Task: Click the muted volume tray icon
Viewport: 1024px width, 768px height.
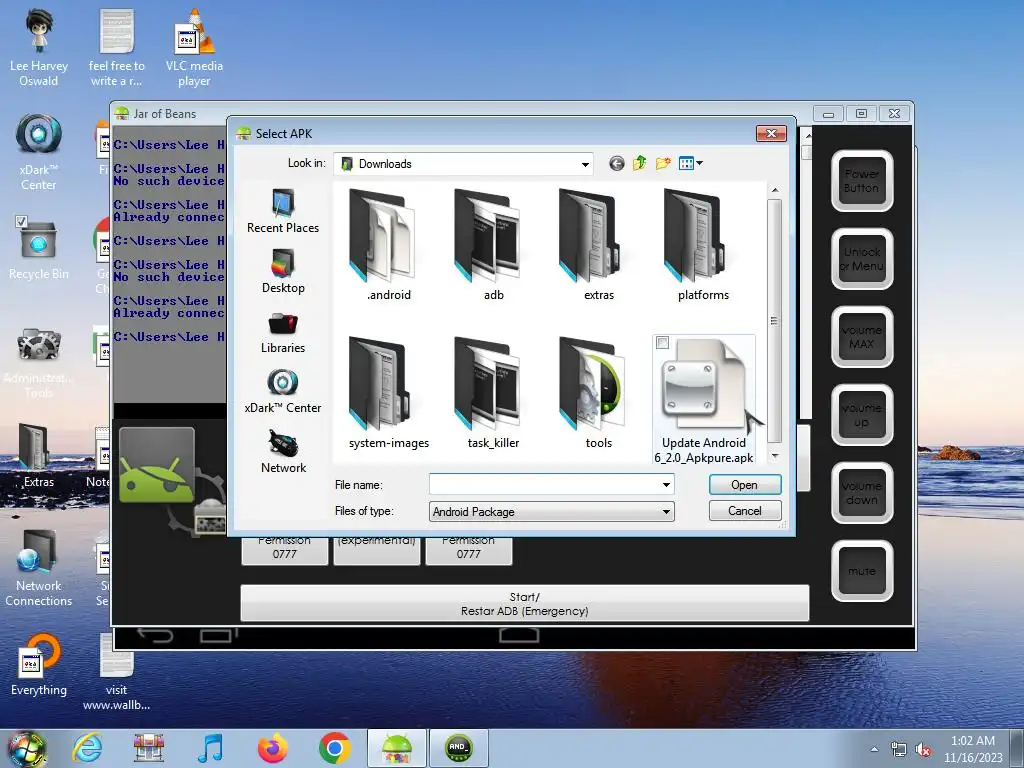Action: 923,750
